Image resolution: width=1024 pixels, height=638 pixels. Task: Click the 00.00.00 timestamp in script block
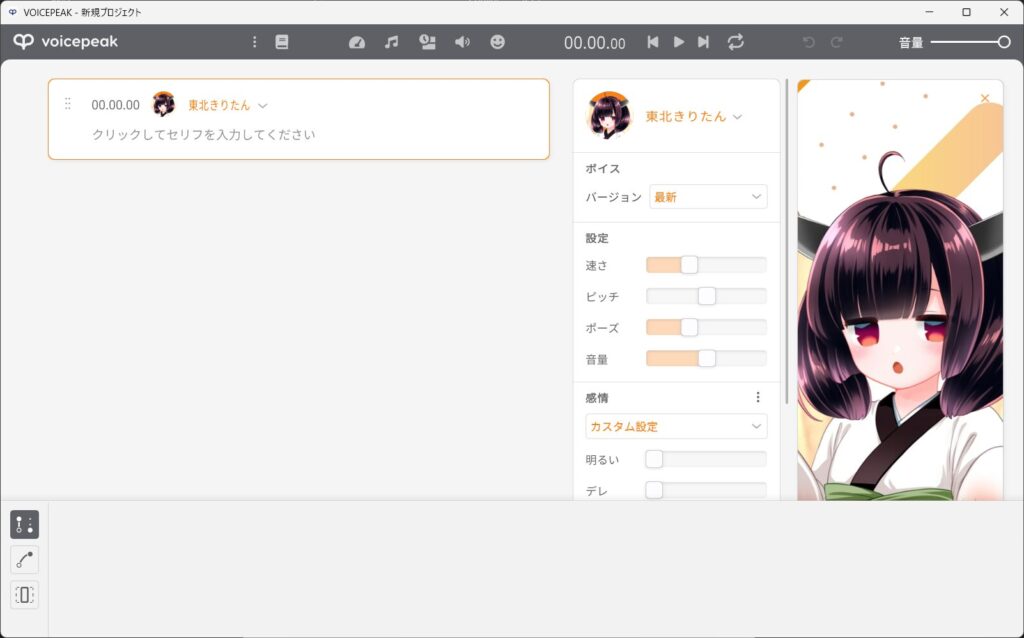pos(116,105)
